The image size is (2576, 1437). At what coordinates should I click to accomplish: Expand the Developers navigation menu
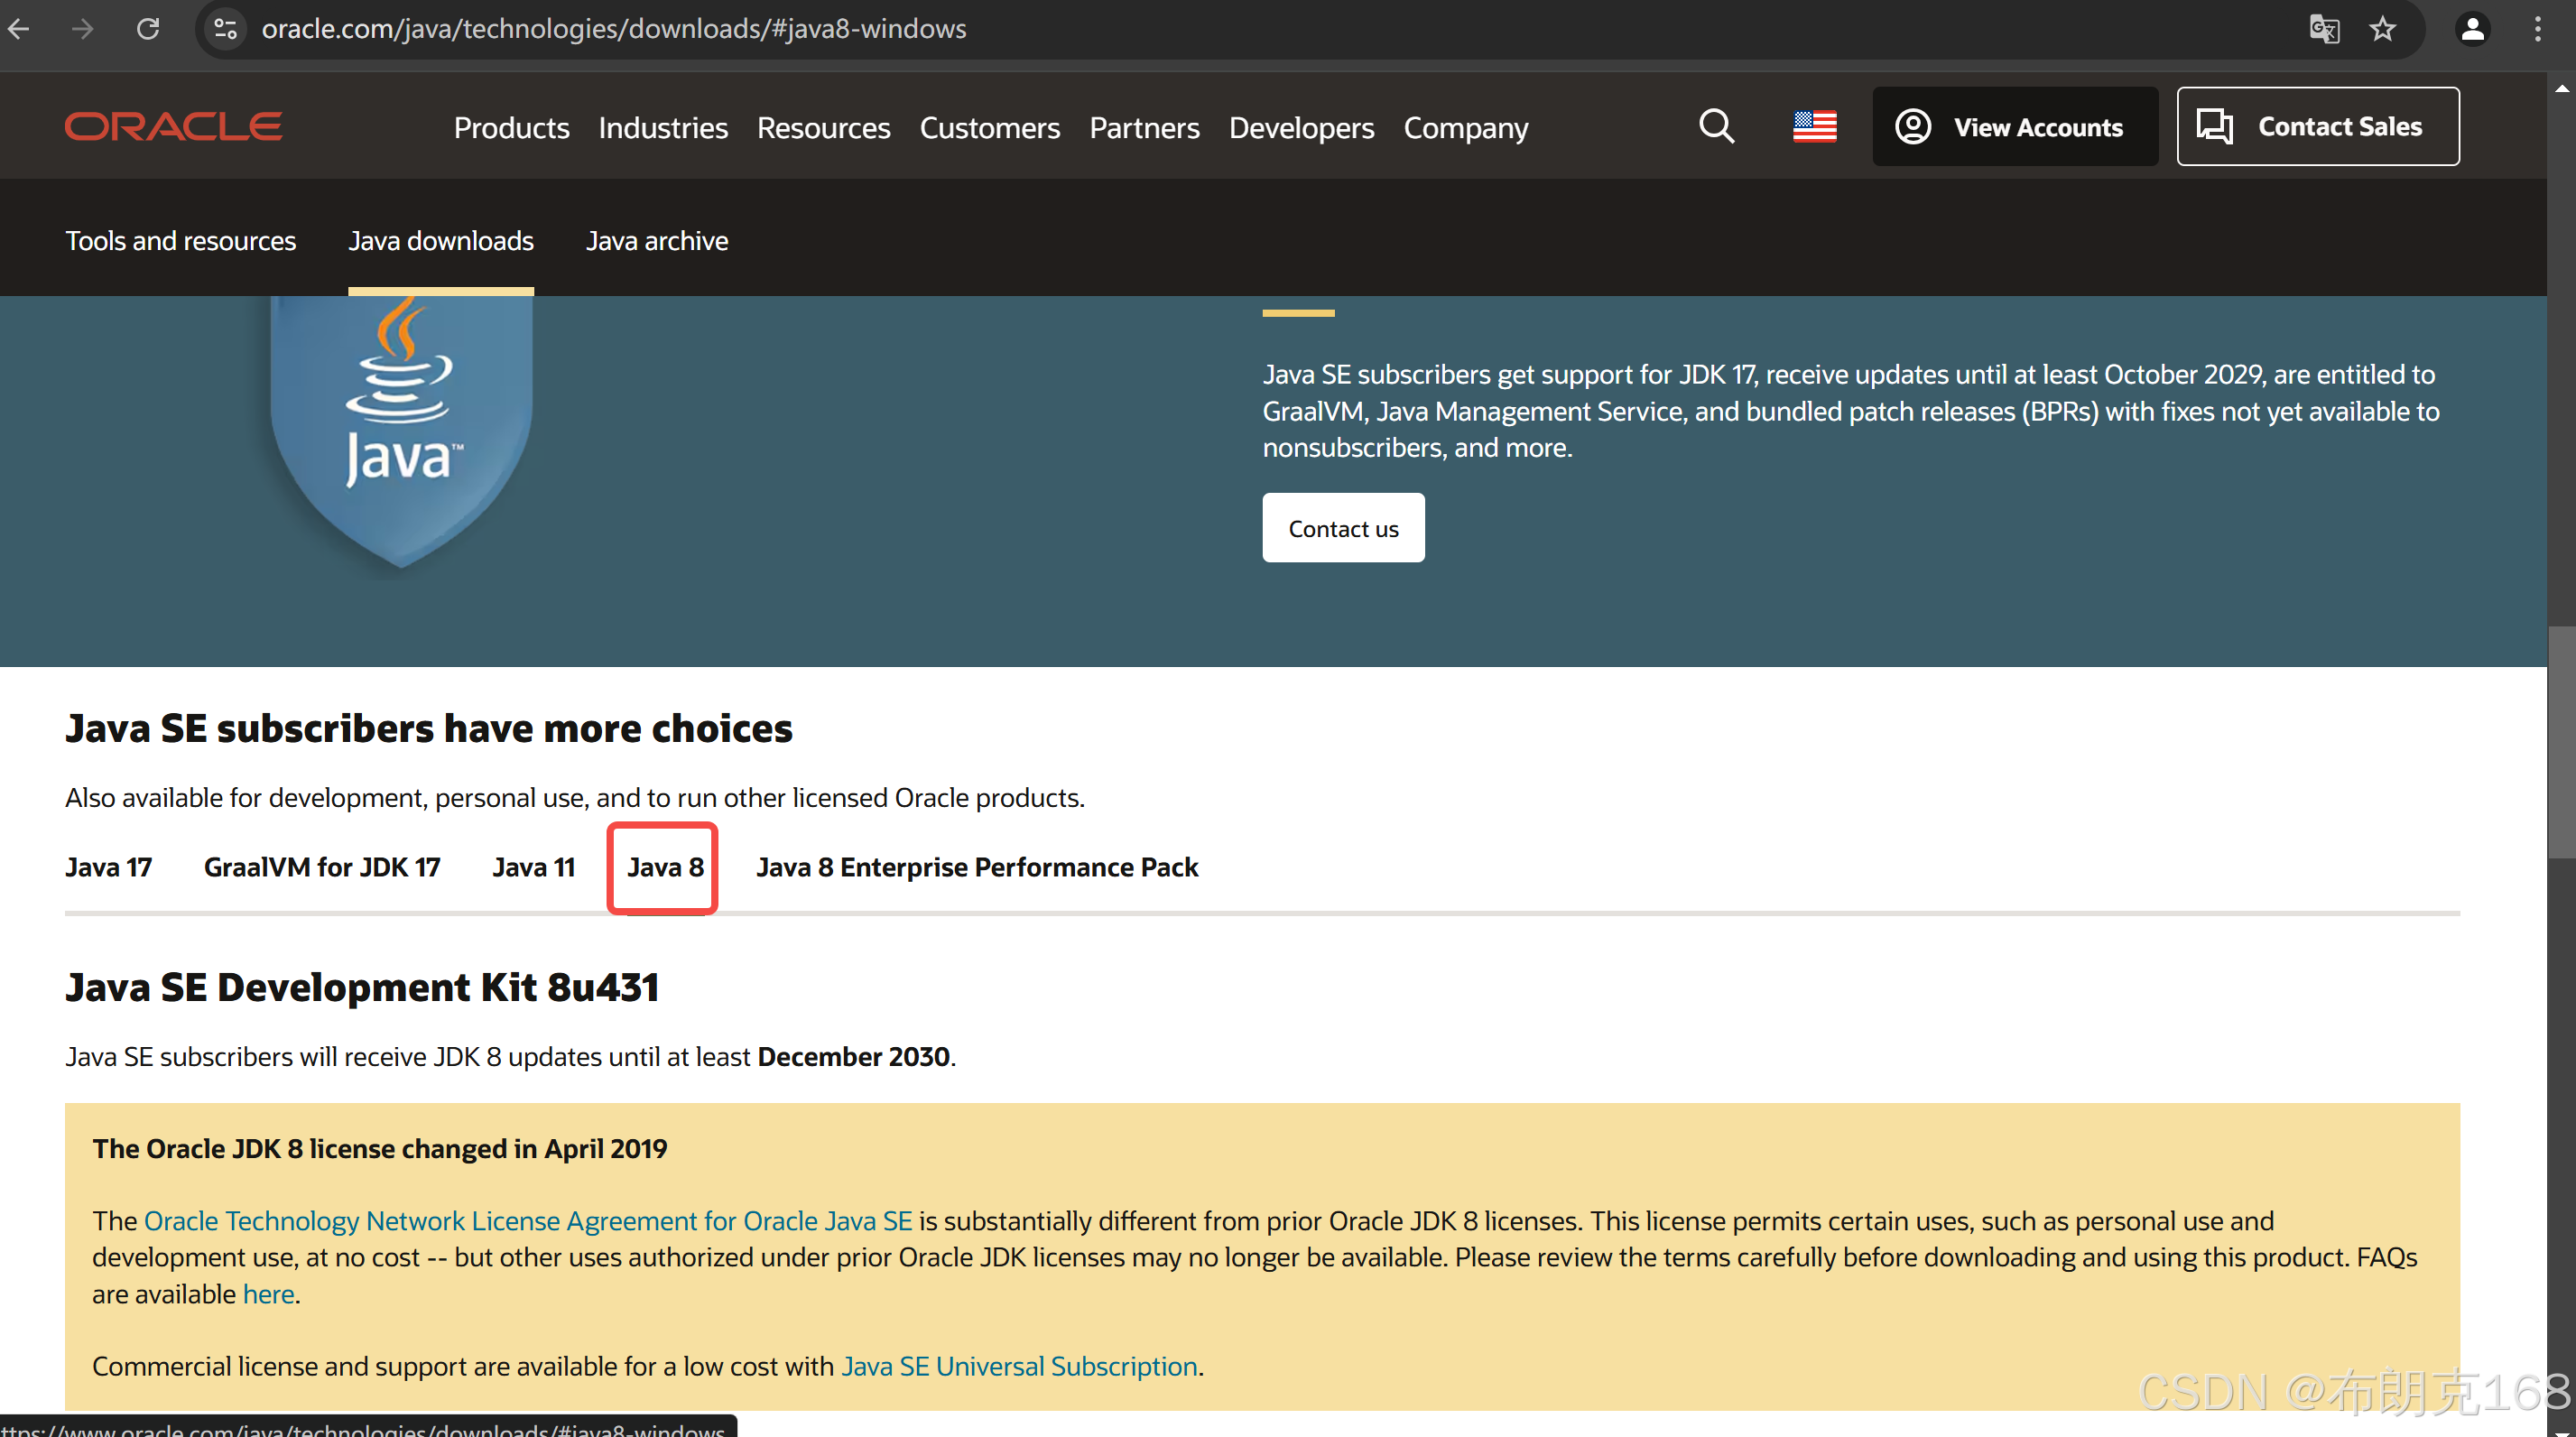[x=1301, y=128]
